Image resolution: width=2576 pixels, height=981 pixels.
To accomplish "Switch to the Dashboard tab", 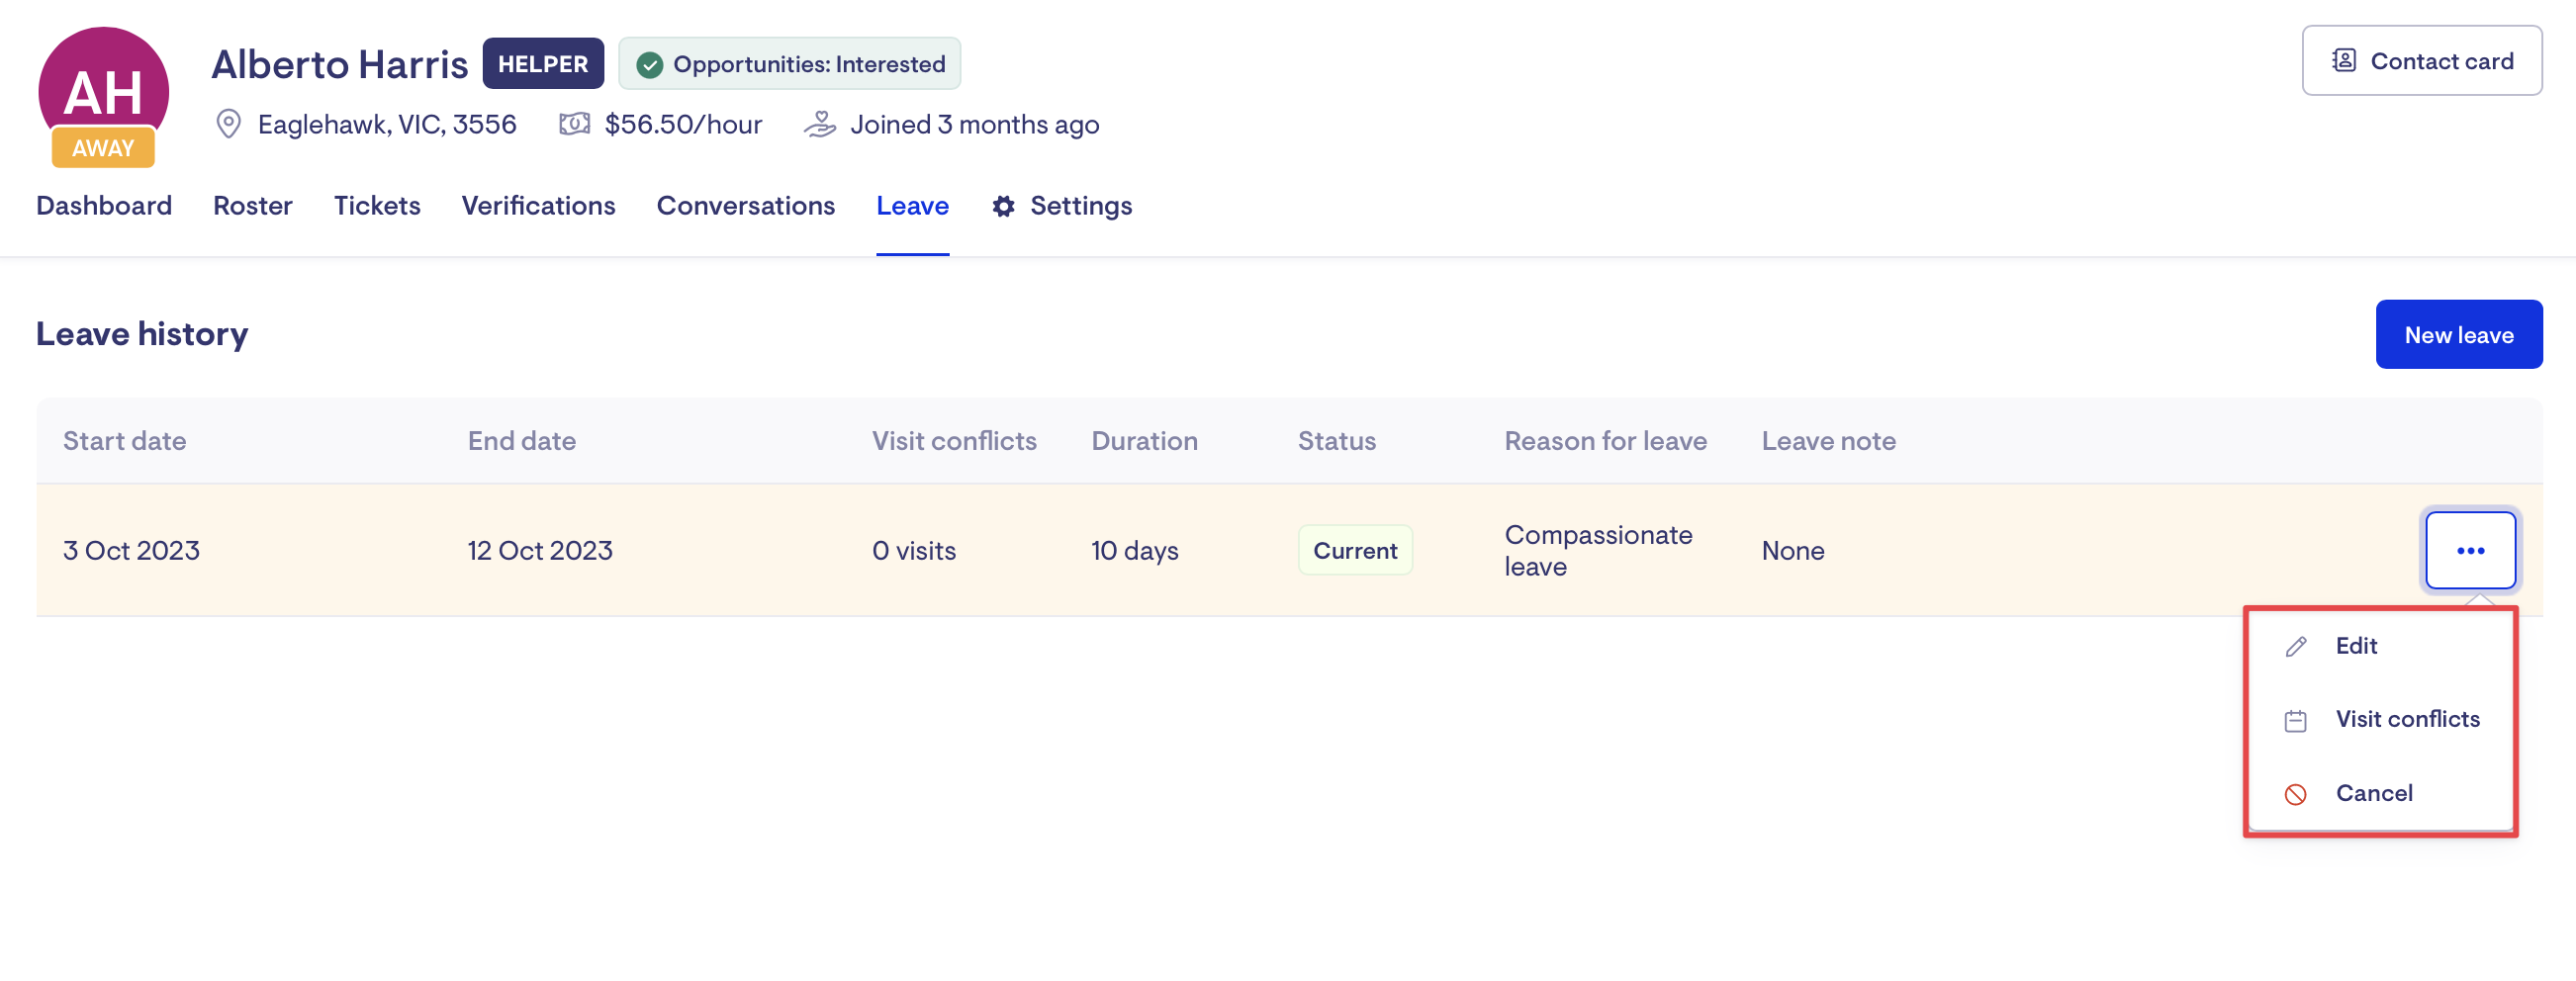I will coord(104,206).
